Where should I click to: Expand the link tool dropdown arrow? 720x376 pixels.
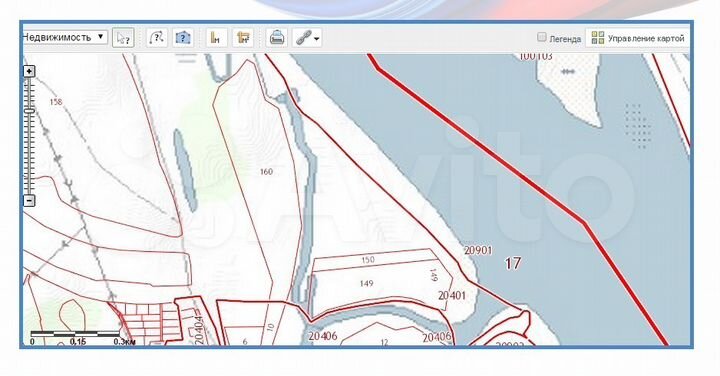click(x=317, y=39)
